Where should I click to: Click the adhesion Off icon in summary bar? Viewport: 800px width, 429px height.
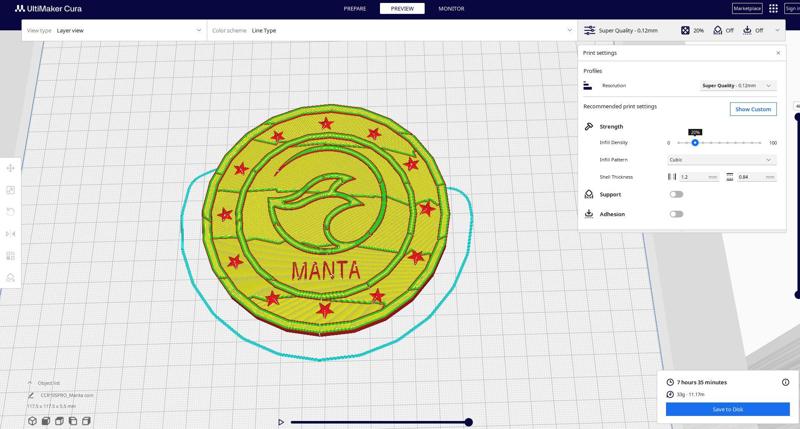[747, 31]
